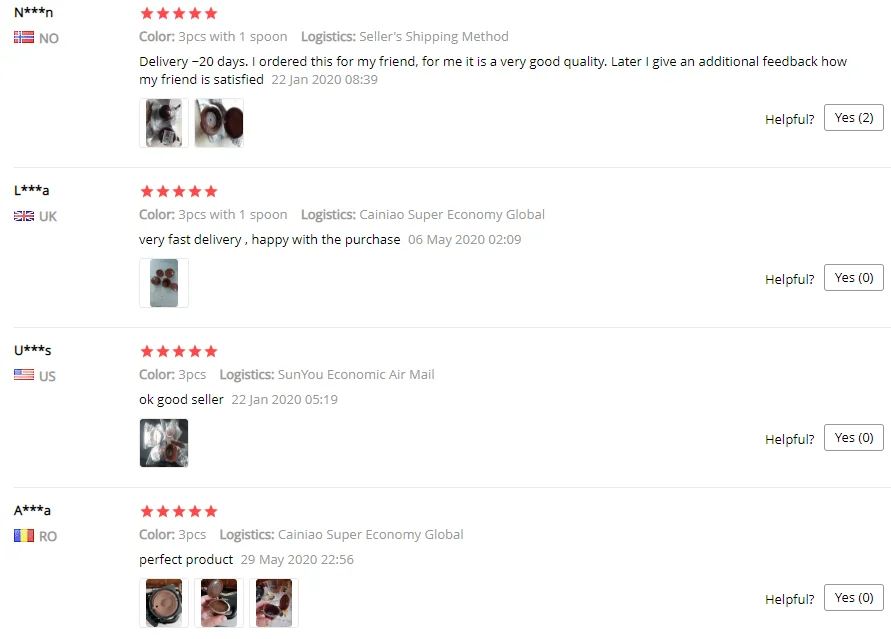Click the star rating on U***s's review
Image resolution: width=891 pixels, height=639 pixels.
(179, 352)
